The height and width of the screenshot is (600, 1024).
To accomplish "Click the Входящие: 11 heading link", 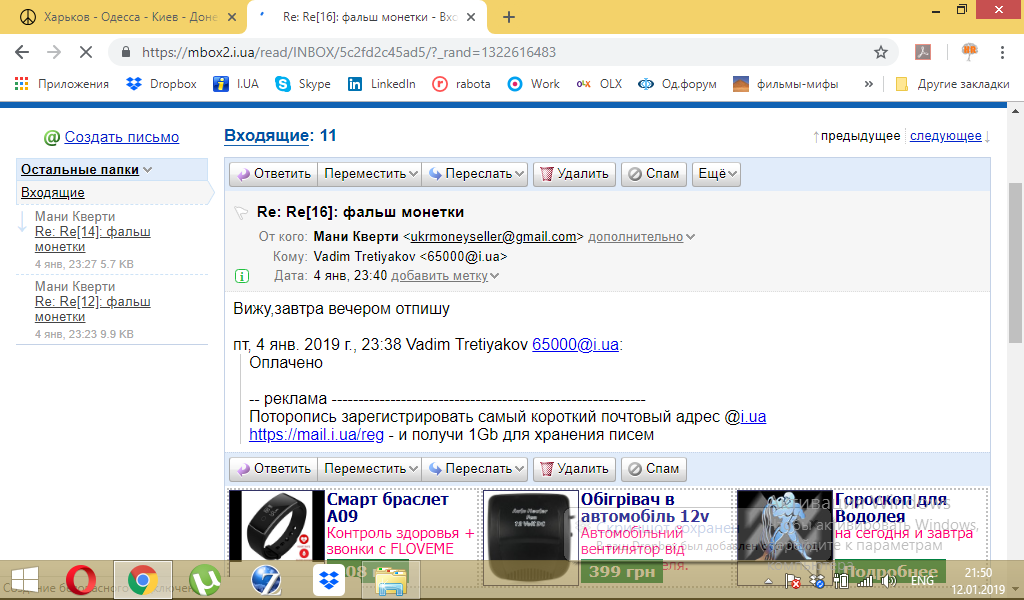I will (x=266, y=136).
